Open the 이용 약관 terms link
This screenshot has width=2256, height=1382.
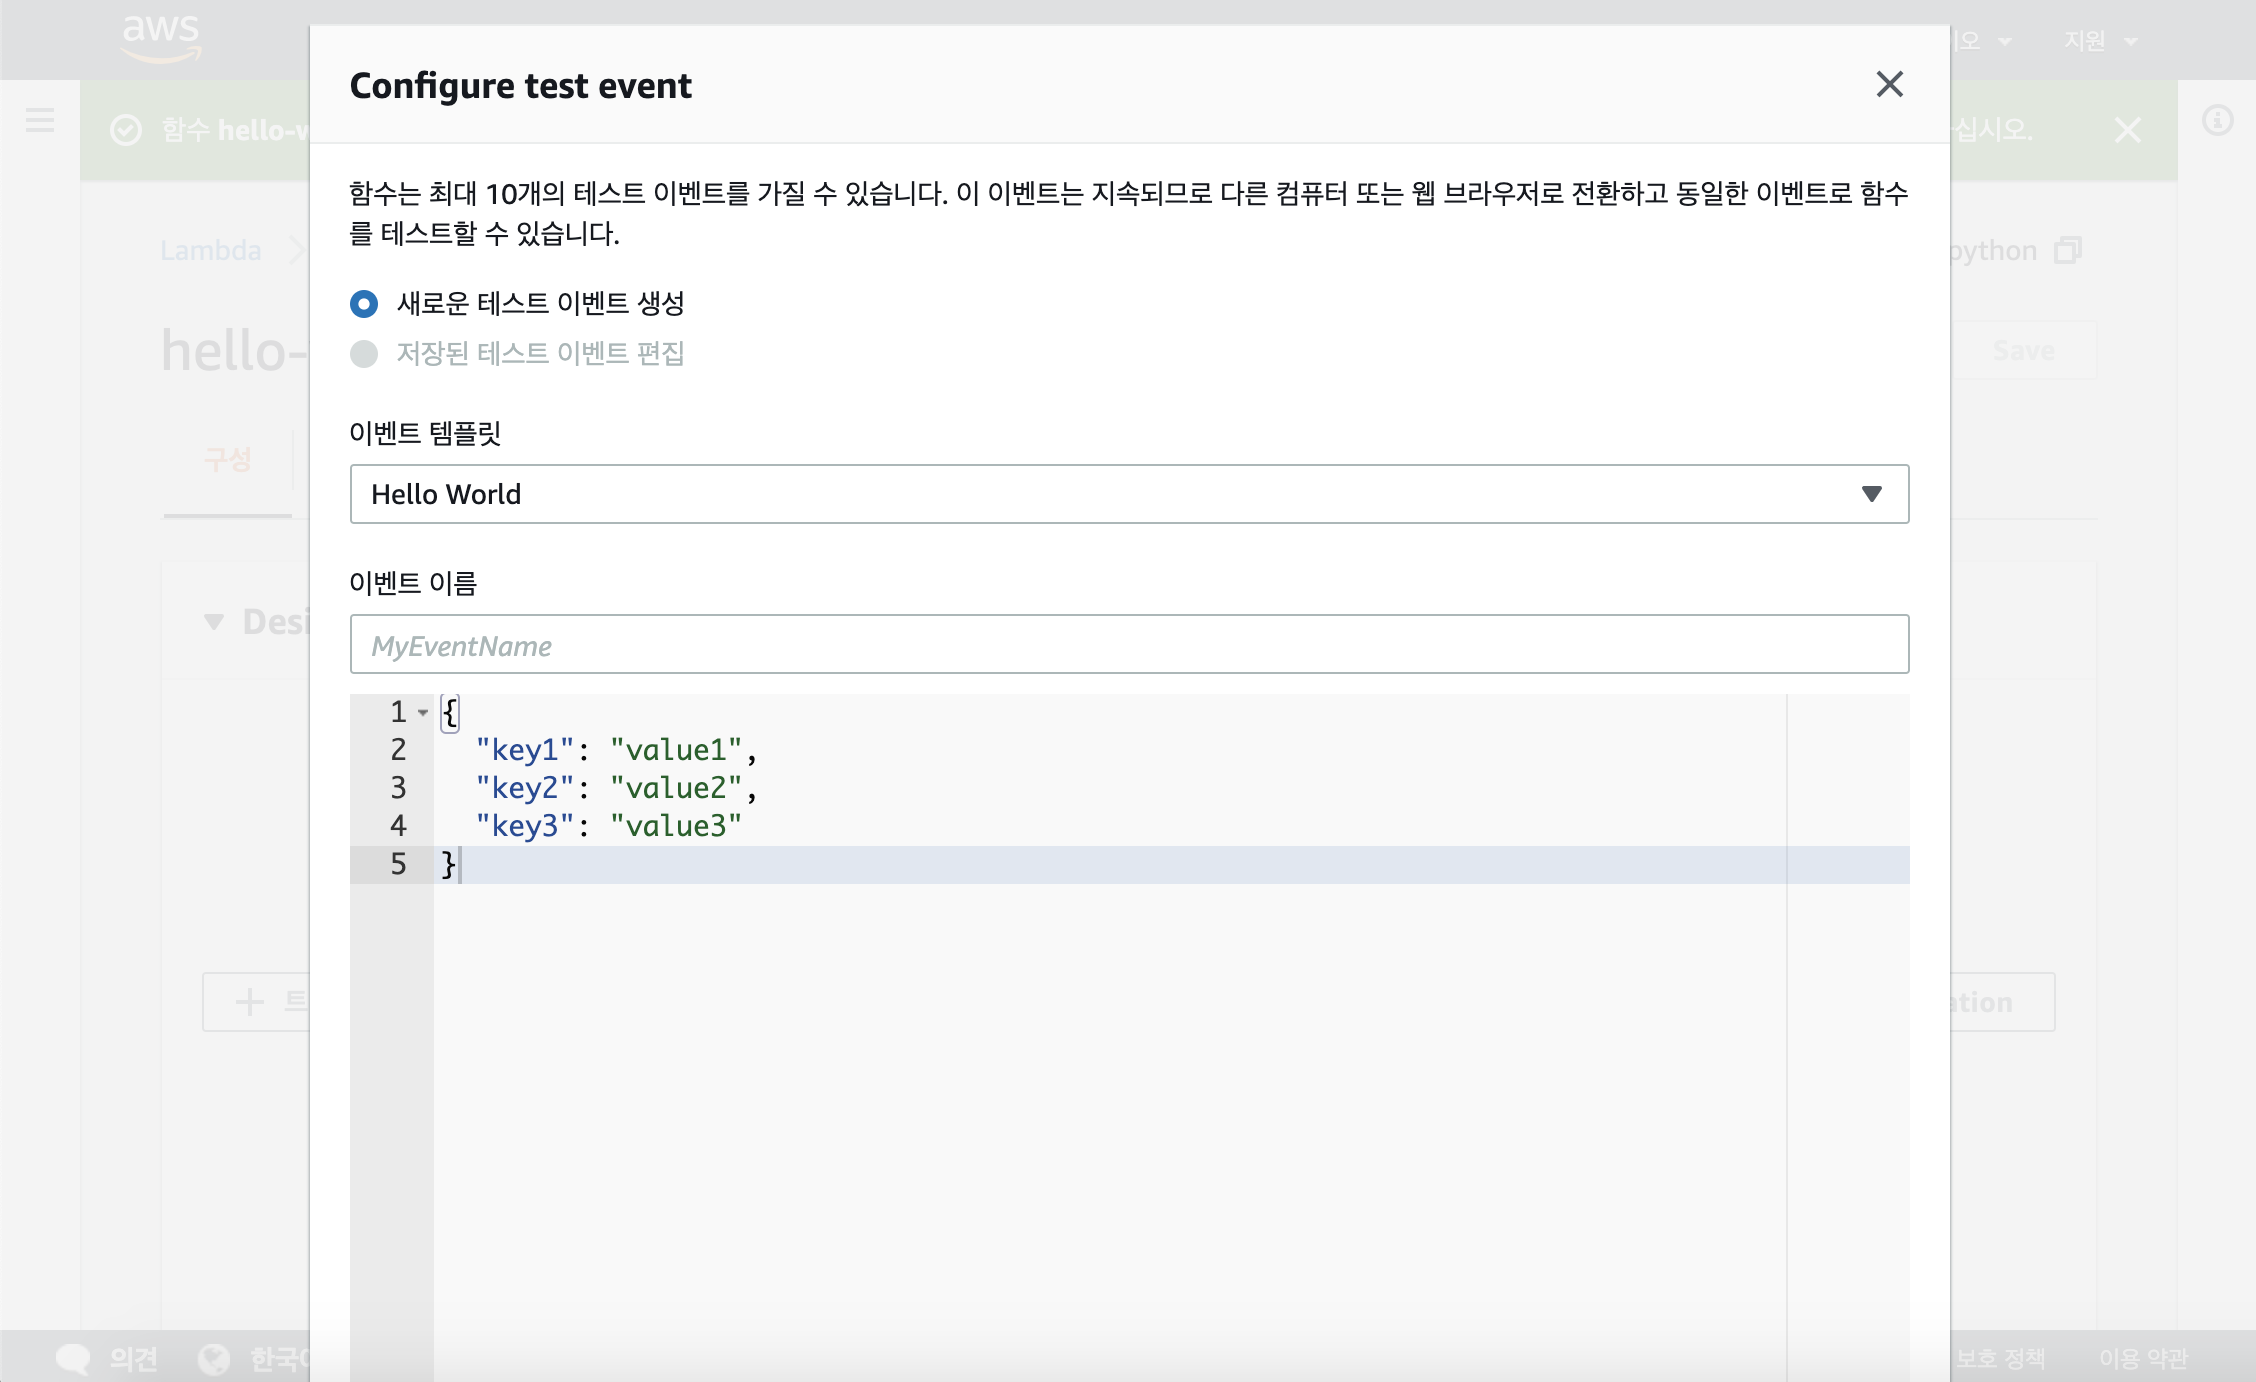point(2143,1358)
